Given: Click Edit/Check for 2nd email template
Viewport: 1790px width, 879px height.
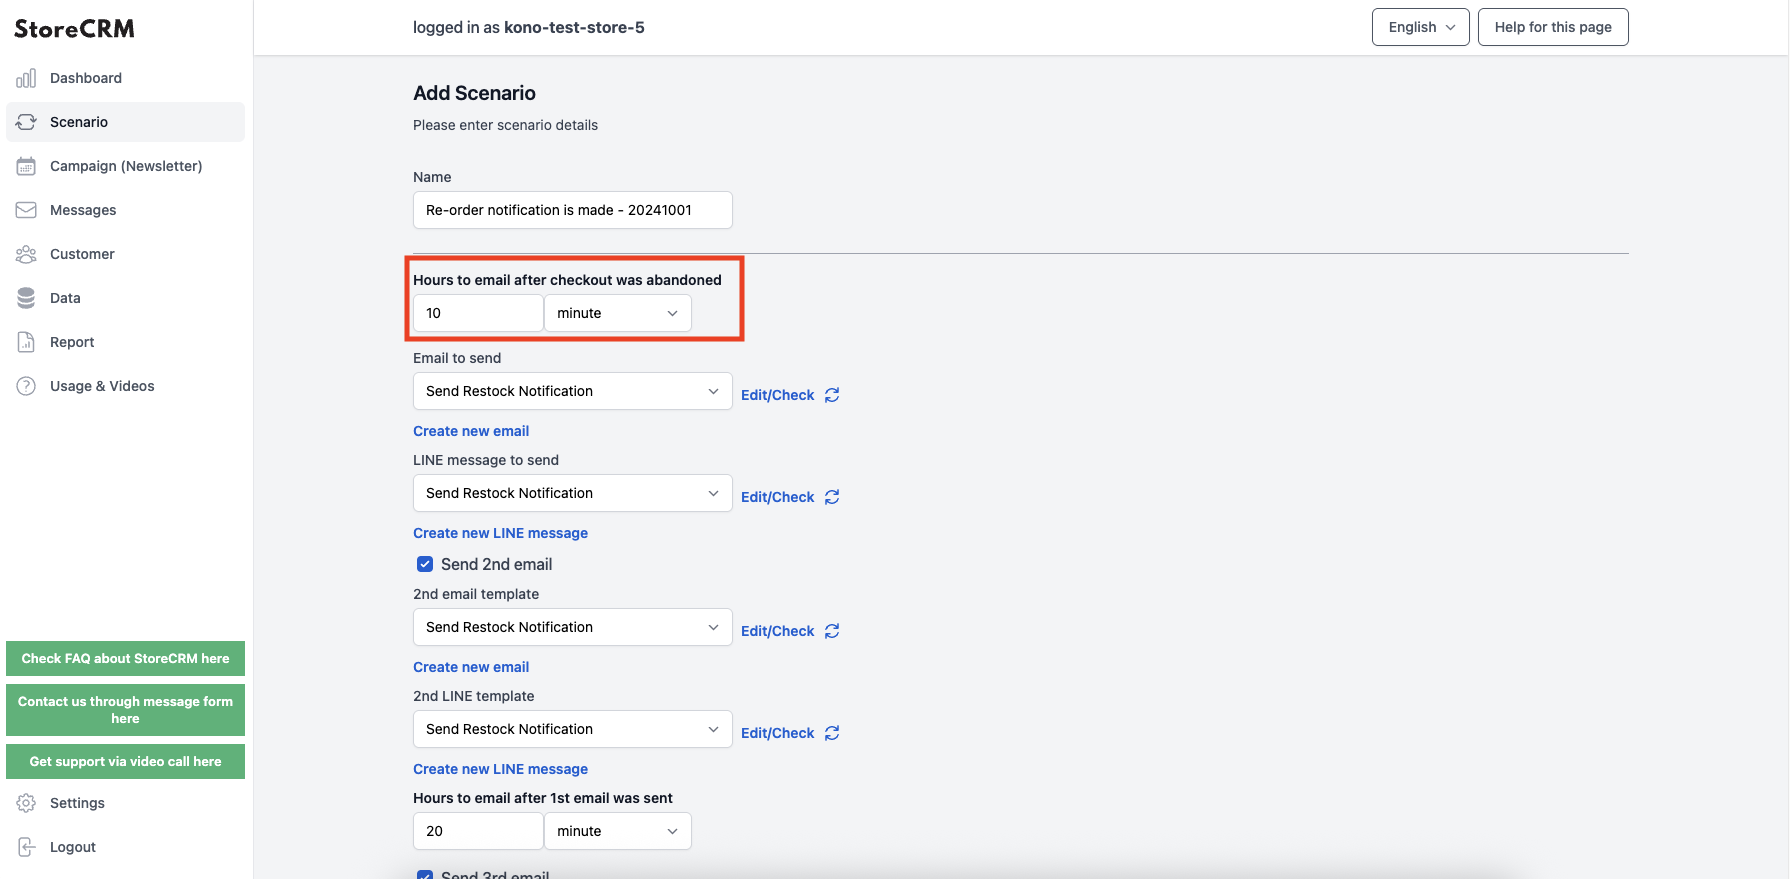Looking at the screenshot, I should [777, 631].
